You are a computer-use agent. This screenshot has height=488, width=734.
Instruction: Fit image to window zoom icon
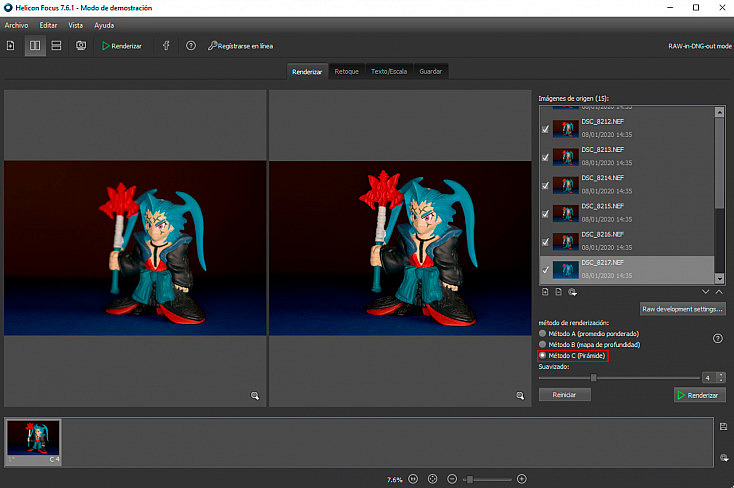(433, 479)
